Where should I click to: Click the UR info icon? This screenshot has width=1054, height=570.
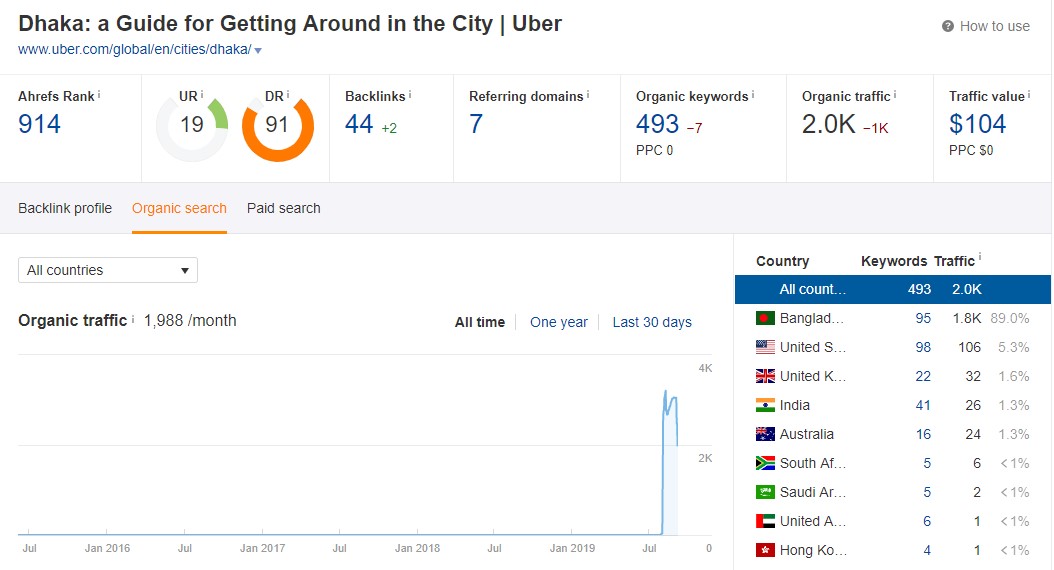(202, 95)
